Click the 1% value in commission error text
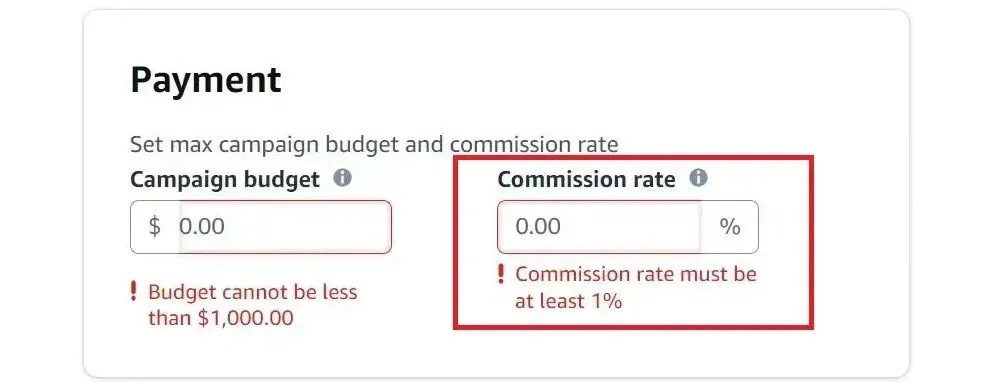The image size is (998, 382). (x=607, y=301)
